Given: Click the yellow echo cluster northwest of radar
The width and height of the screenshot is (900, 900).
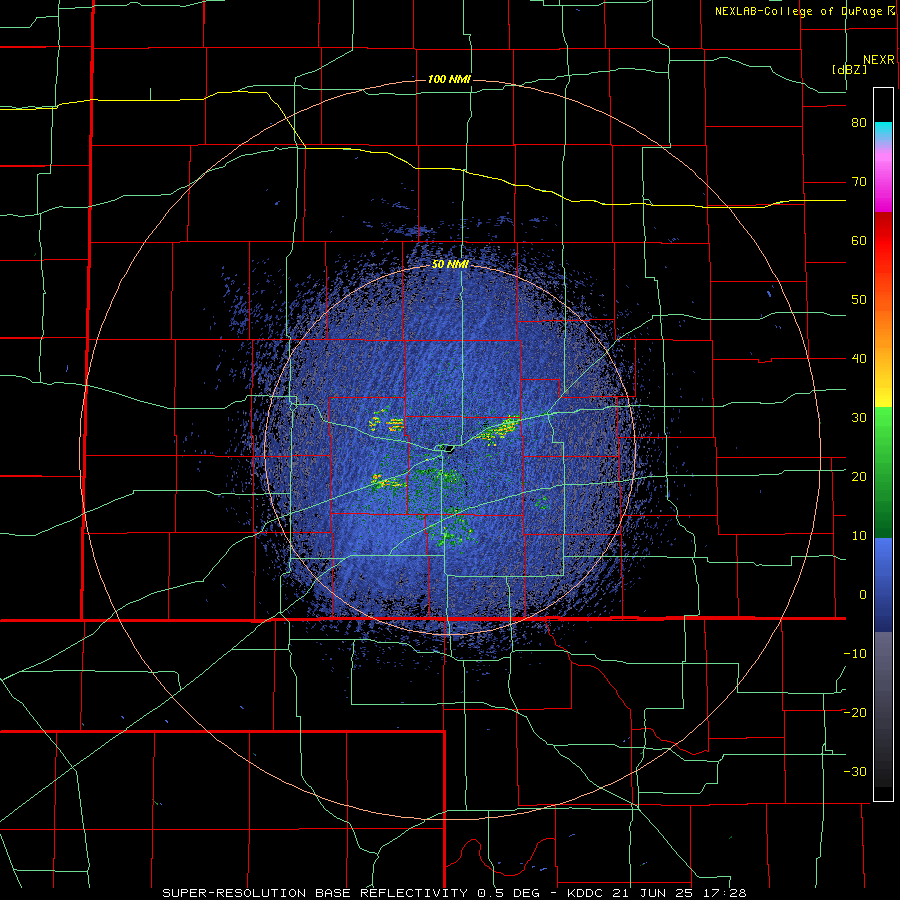Looking at the screenshot, I should coord(386,422).
